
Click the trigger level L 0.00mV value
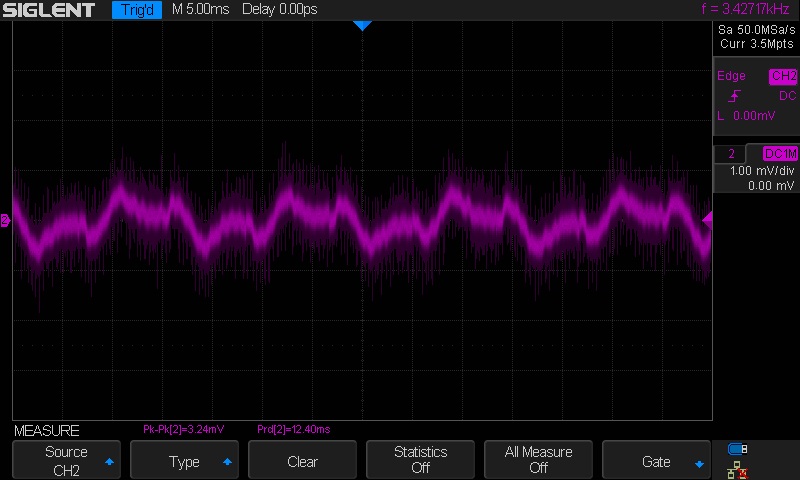click(746, 116)
